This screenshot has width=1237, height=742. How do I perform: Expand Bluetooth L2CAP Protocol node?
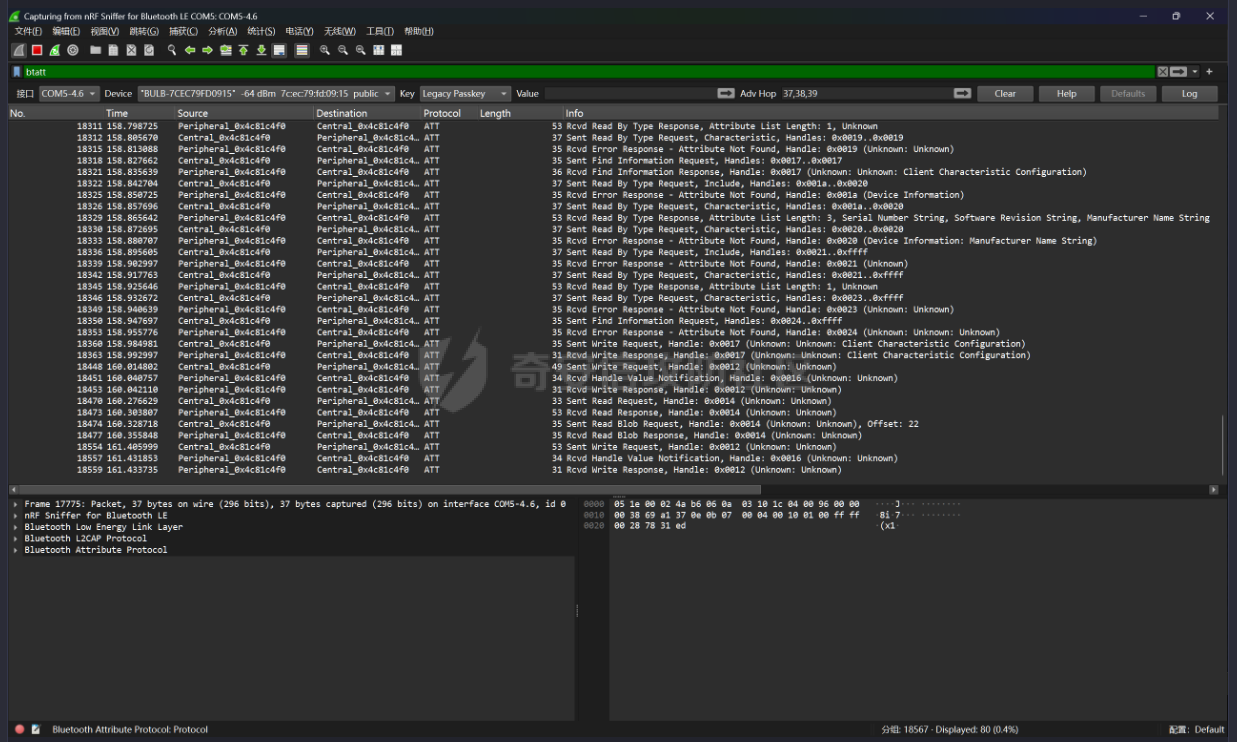click(15, 538)
